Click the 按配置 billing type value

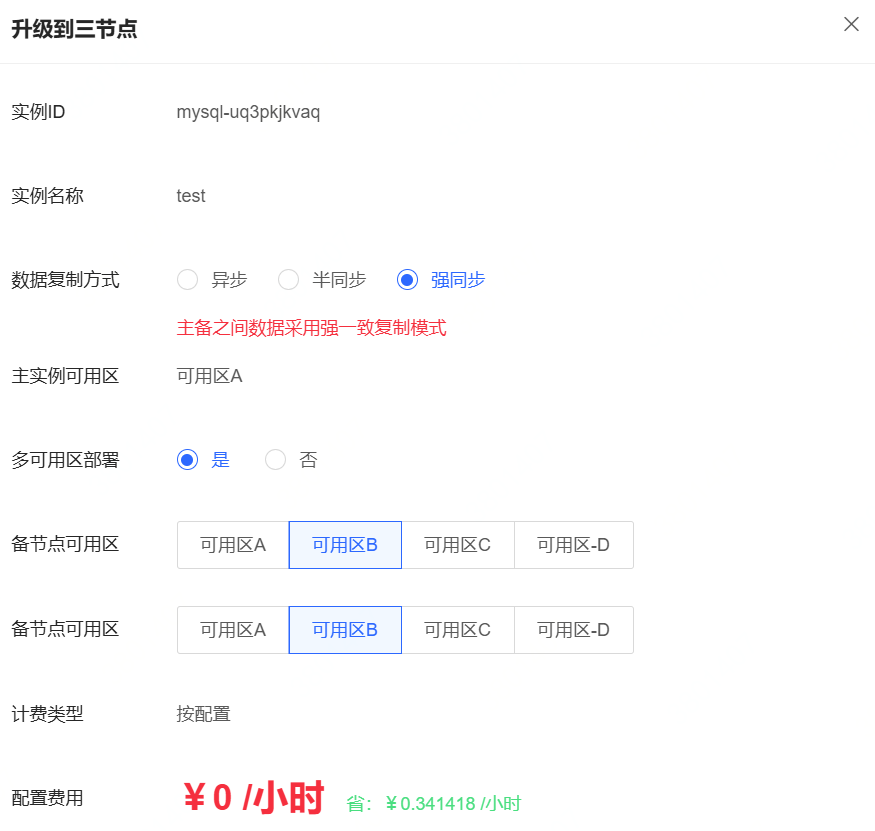click(204, 714)
